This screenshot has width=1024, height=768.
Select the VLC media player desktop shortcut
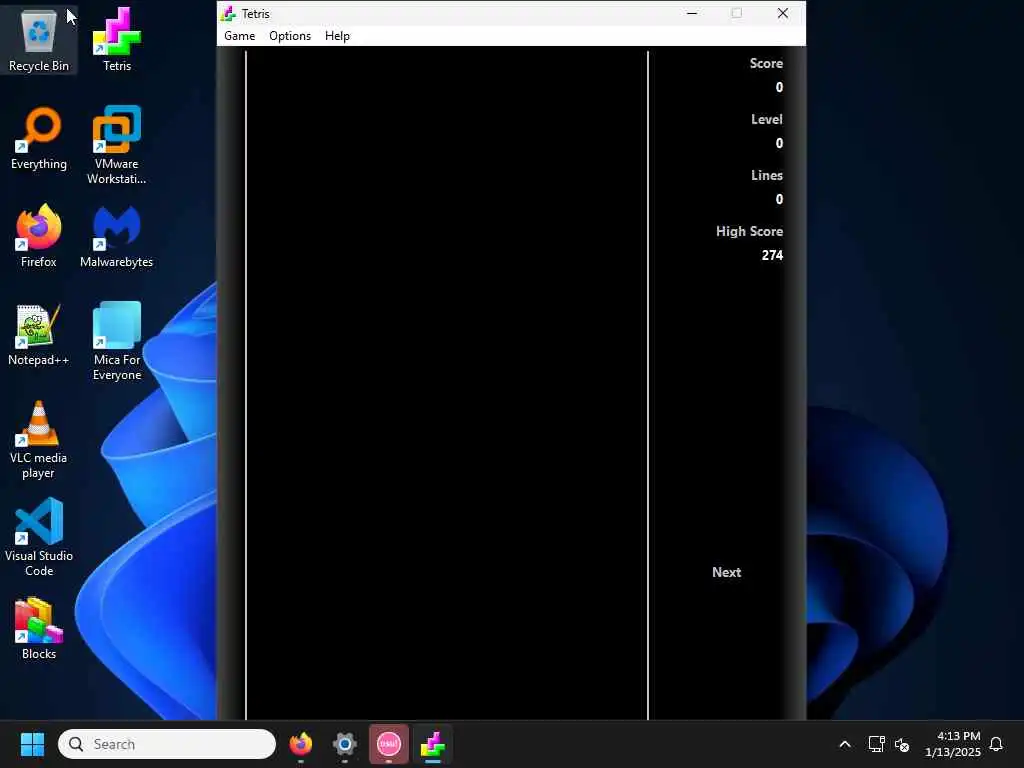click(x=39, y=440)
